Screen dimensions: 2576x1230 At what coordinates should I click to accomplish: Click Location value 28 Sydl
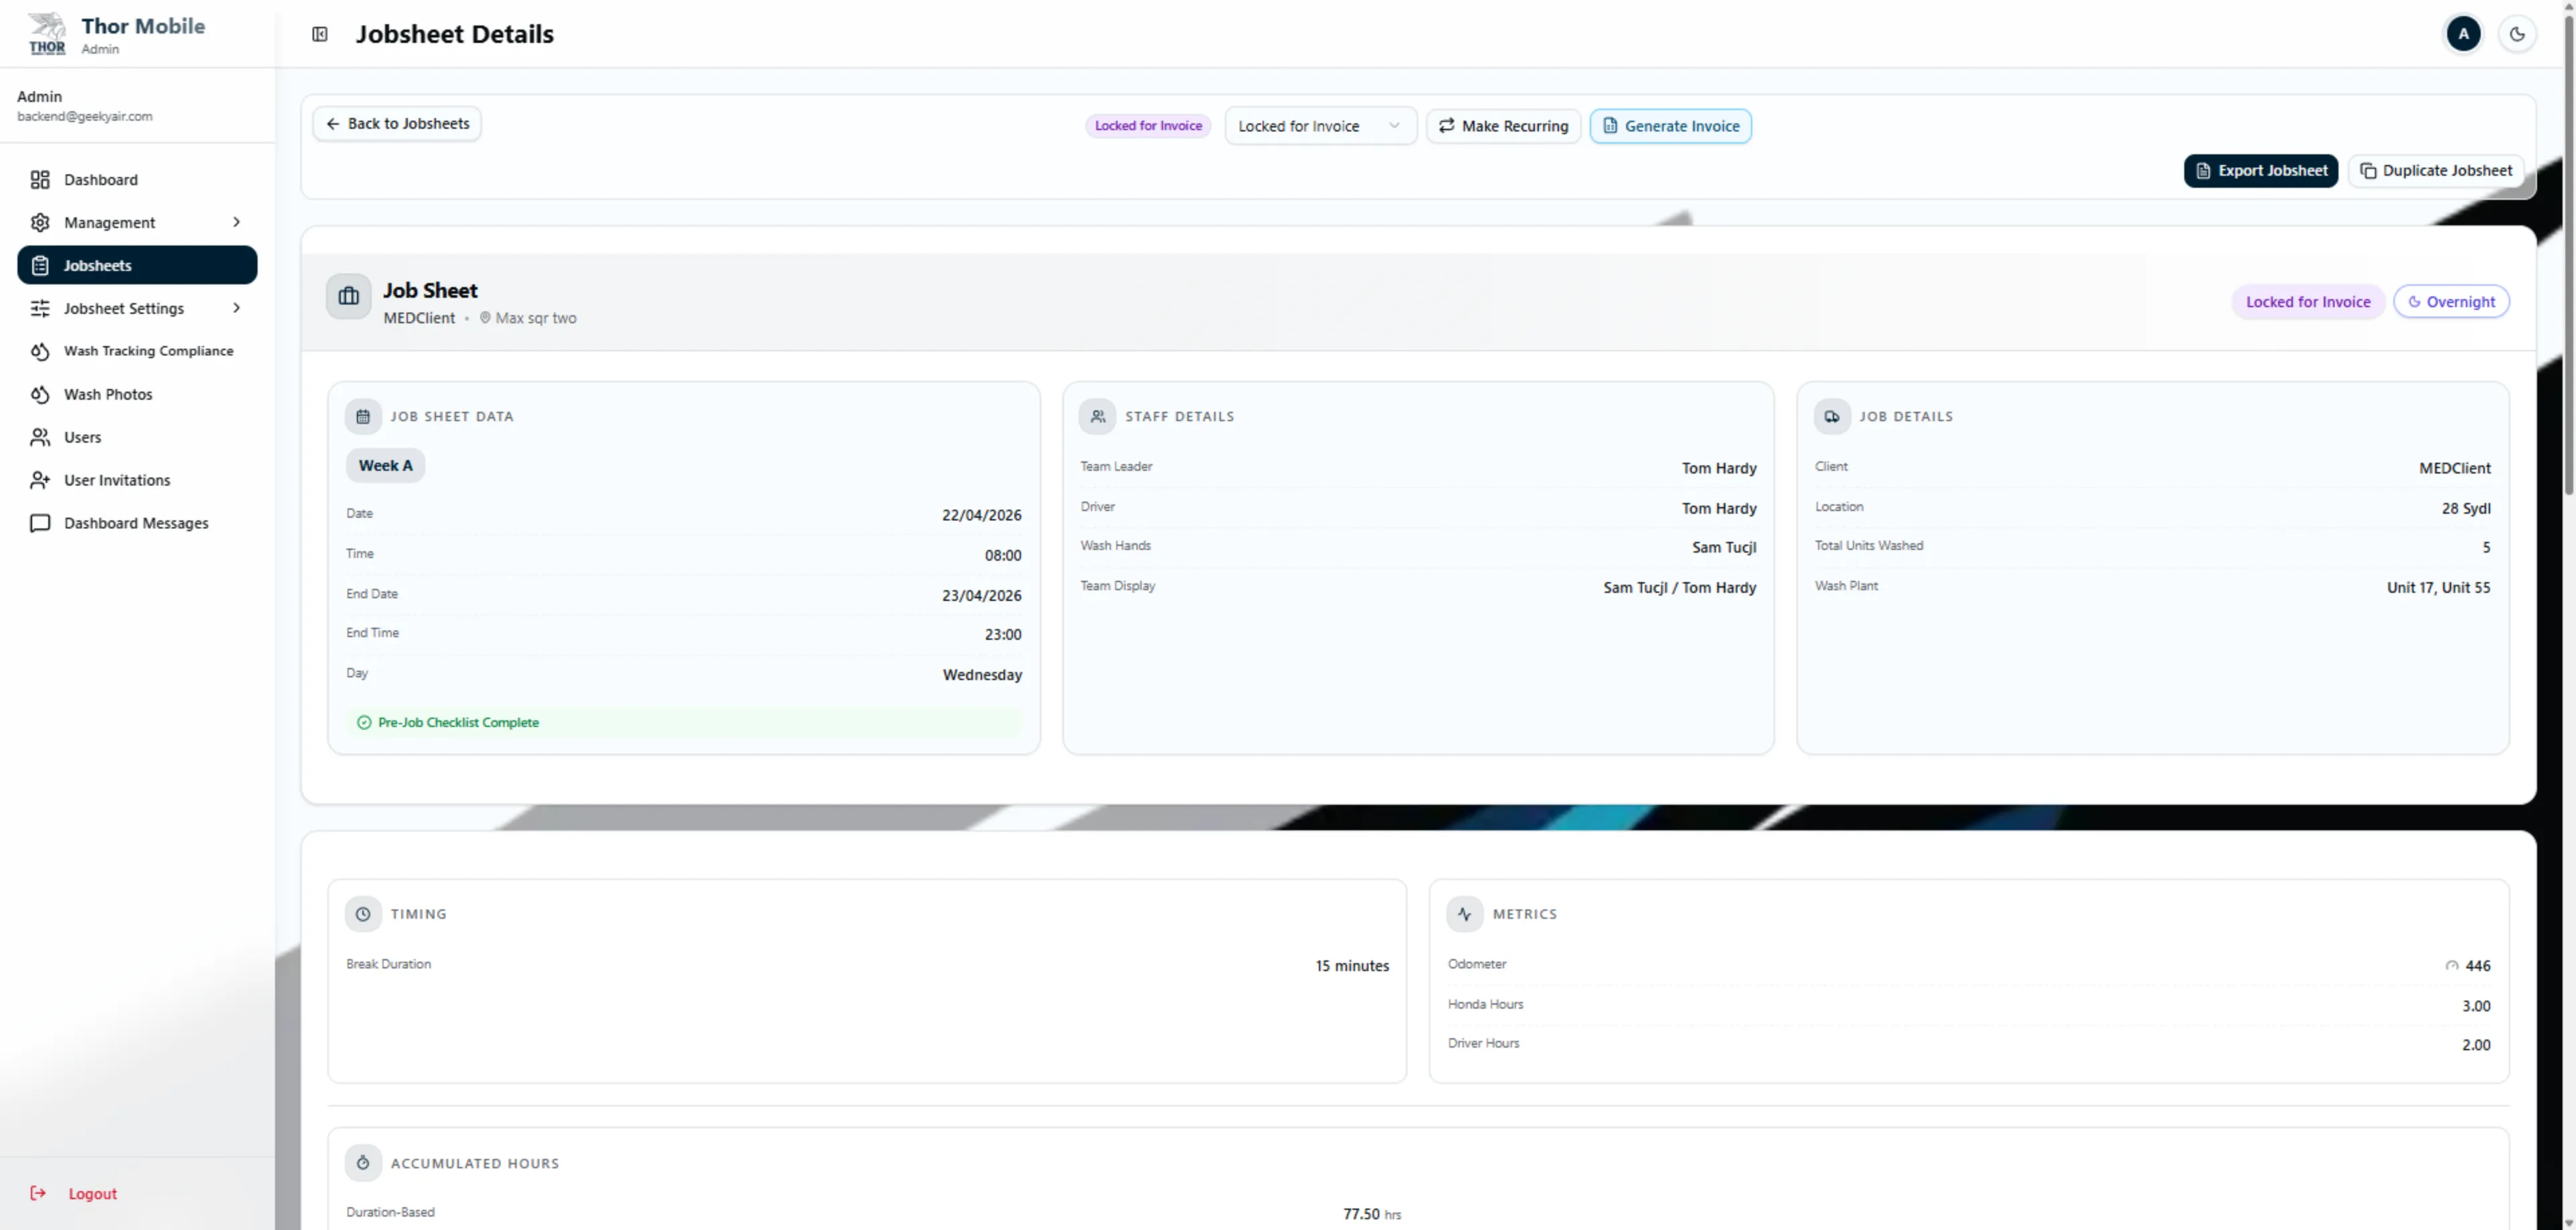[x=2466, y=509]
